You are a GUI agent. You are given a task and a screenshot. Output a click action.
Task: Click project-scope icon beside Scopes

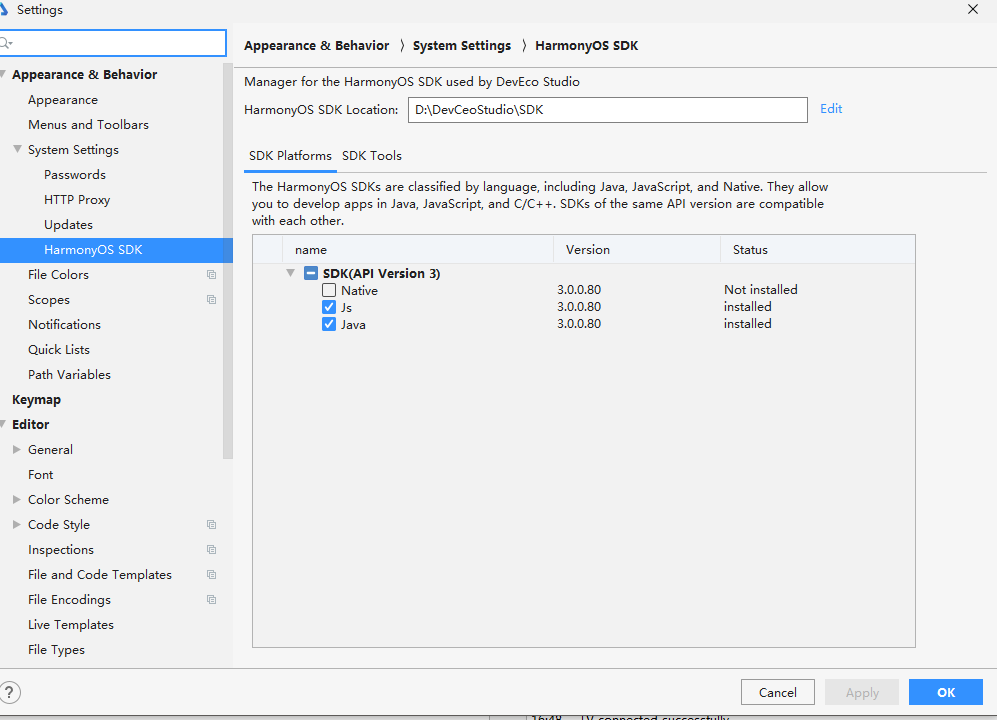coord(211,300)
